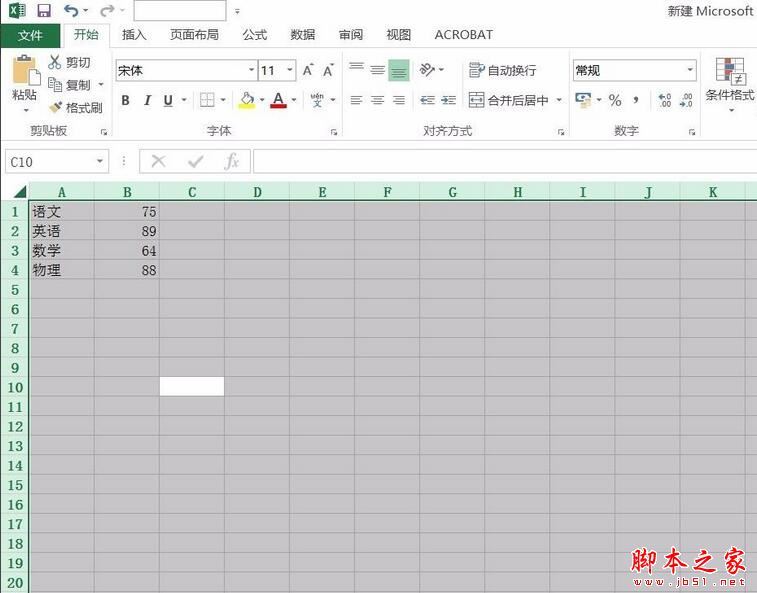The width and height of the screenshot is (757, 593).
Task: Select column D header
Action: point(257,192)
